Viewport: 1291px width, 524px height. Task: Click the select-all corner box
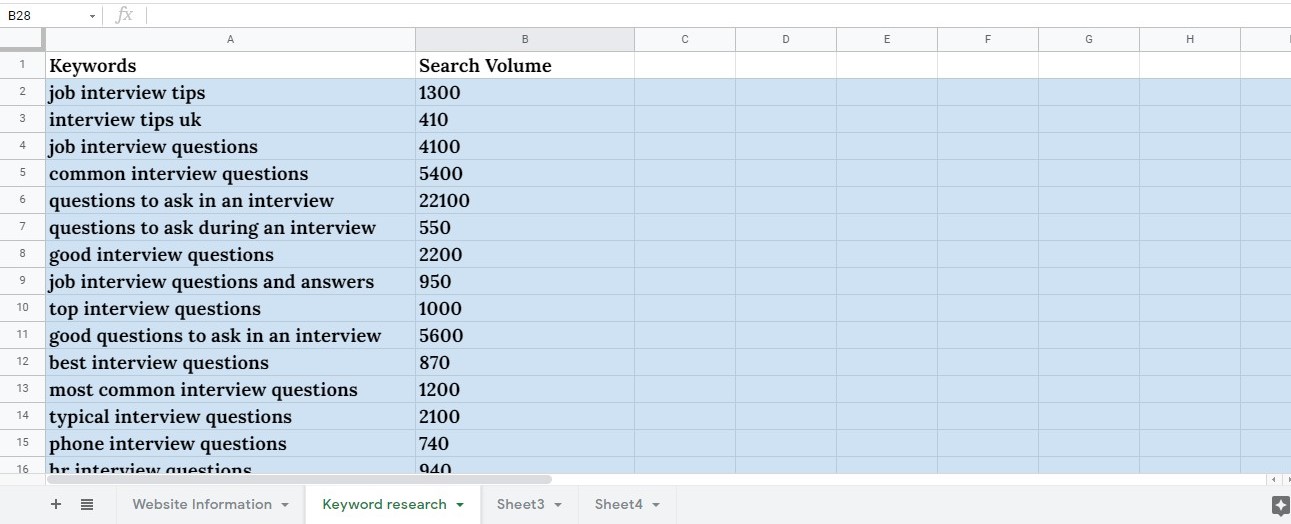coord(22,39)
